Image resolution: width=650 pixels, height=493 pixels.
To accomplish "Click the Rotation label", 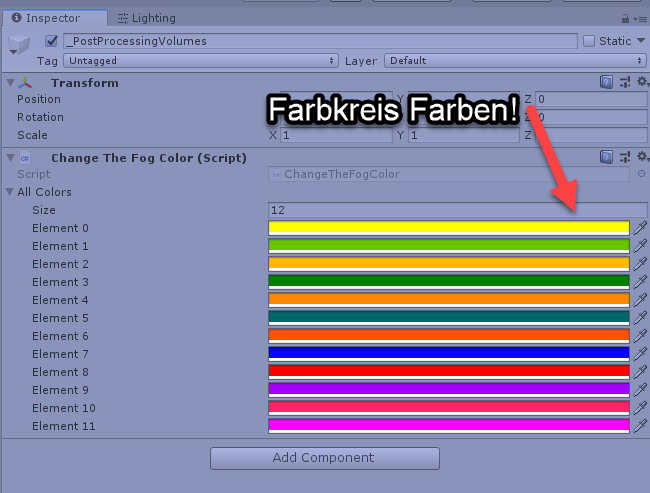I will click(40, 117).
